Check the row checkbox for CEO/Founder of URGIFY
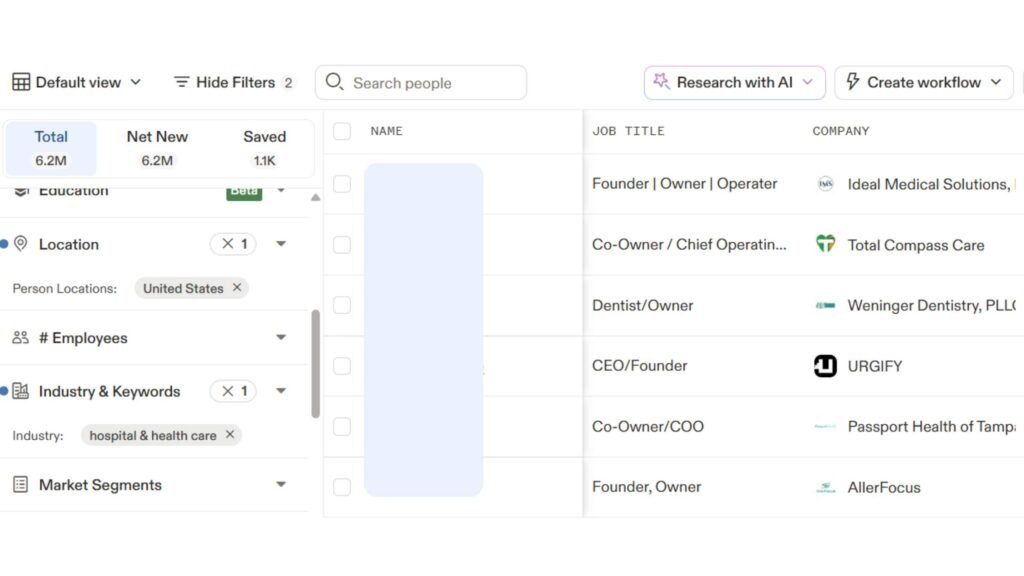1024x576 pixels. point(341,365)
